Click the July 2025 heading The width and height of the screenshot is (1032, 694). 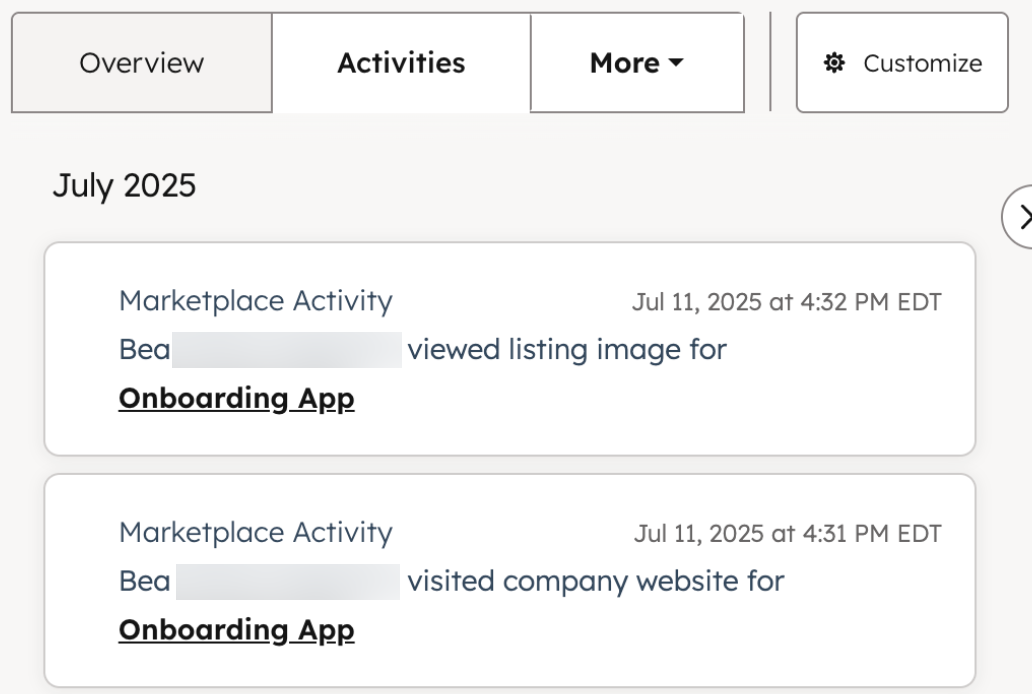click(x=124, y=185)
